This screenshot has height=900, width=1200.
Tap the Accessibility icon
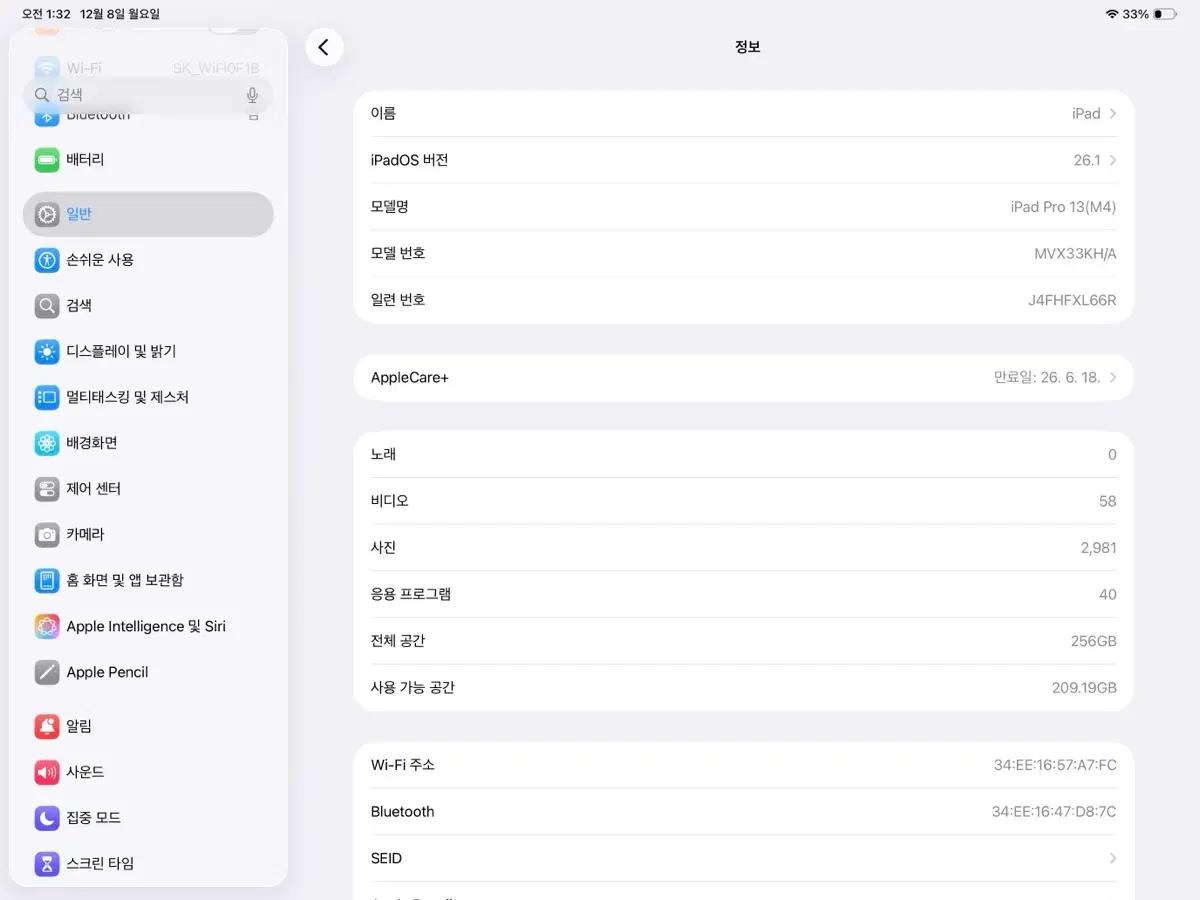coord(47,260)
